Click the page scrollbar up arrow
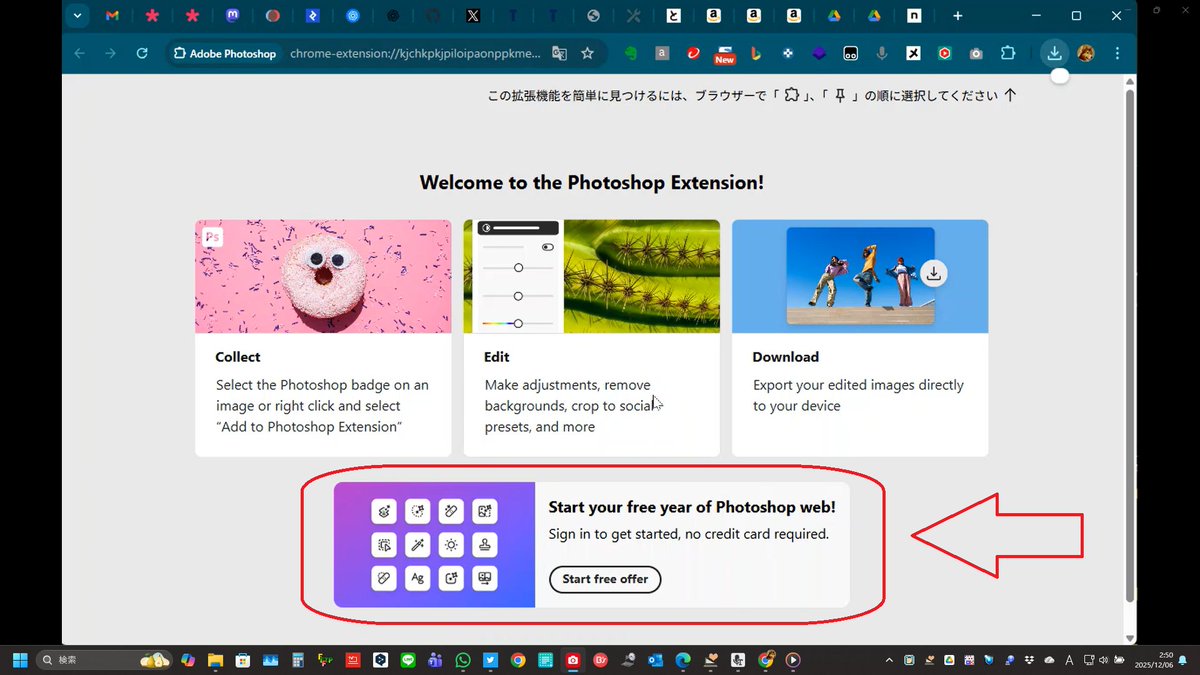 click(x=1131, y=81)
